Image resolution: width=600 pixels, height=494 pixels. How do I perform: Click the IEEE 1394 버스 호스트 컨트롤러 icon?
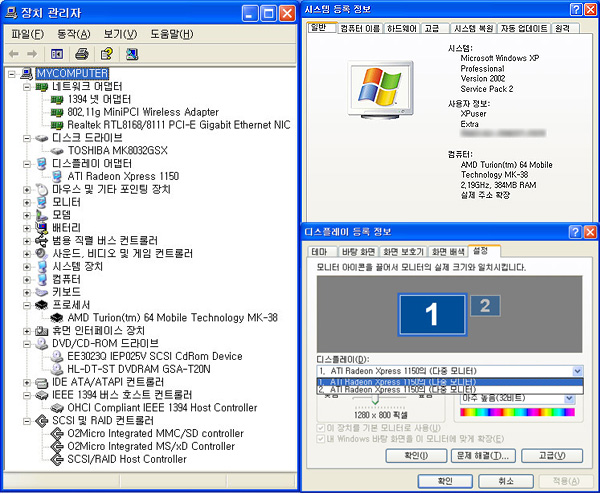click(x=41, y=395)
